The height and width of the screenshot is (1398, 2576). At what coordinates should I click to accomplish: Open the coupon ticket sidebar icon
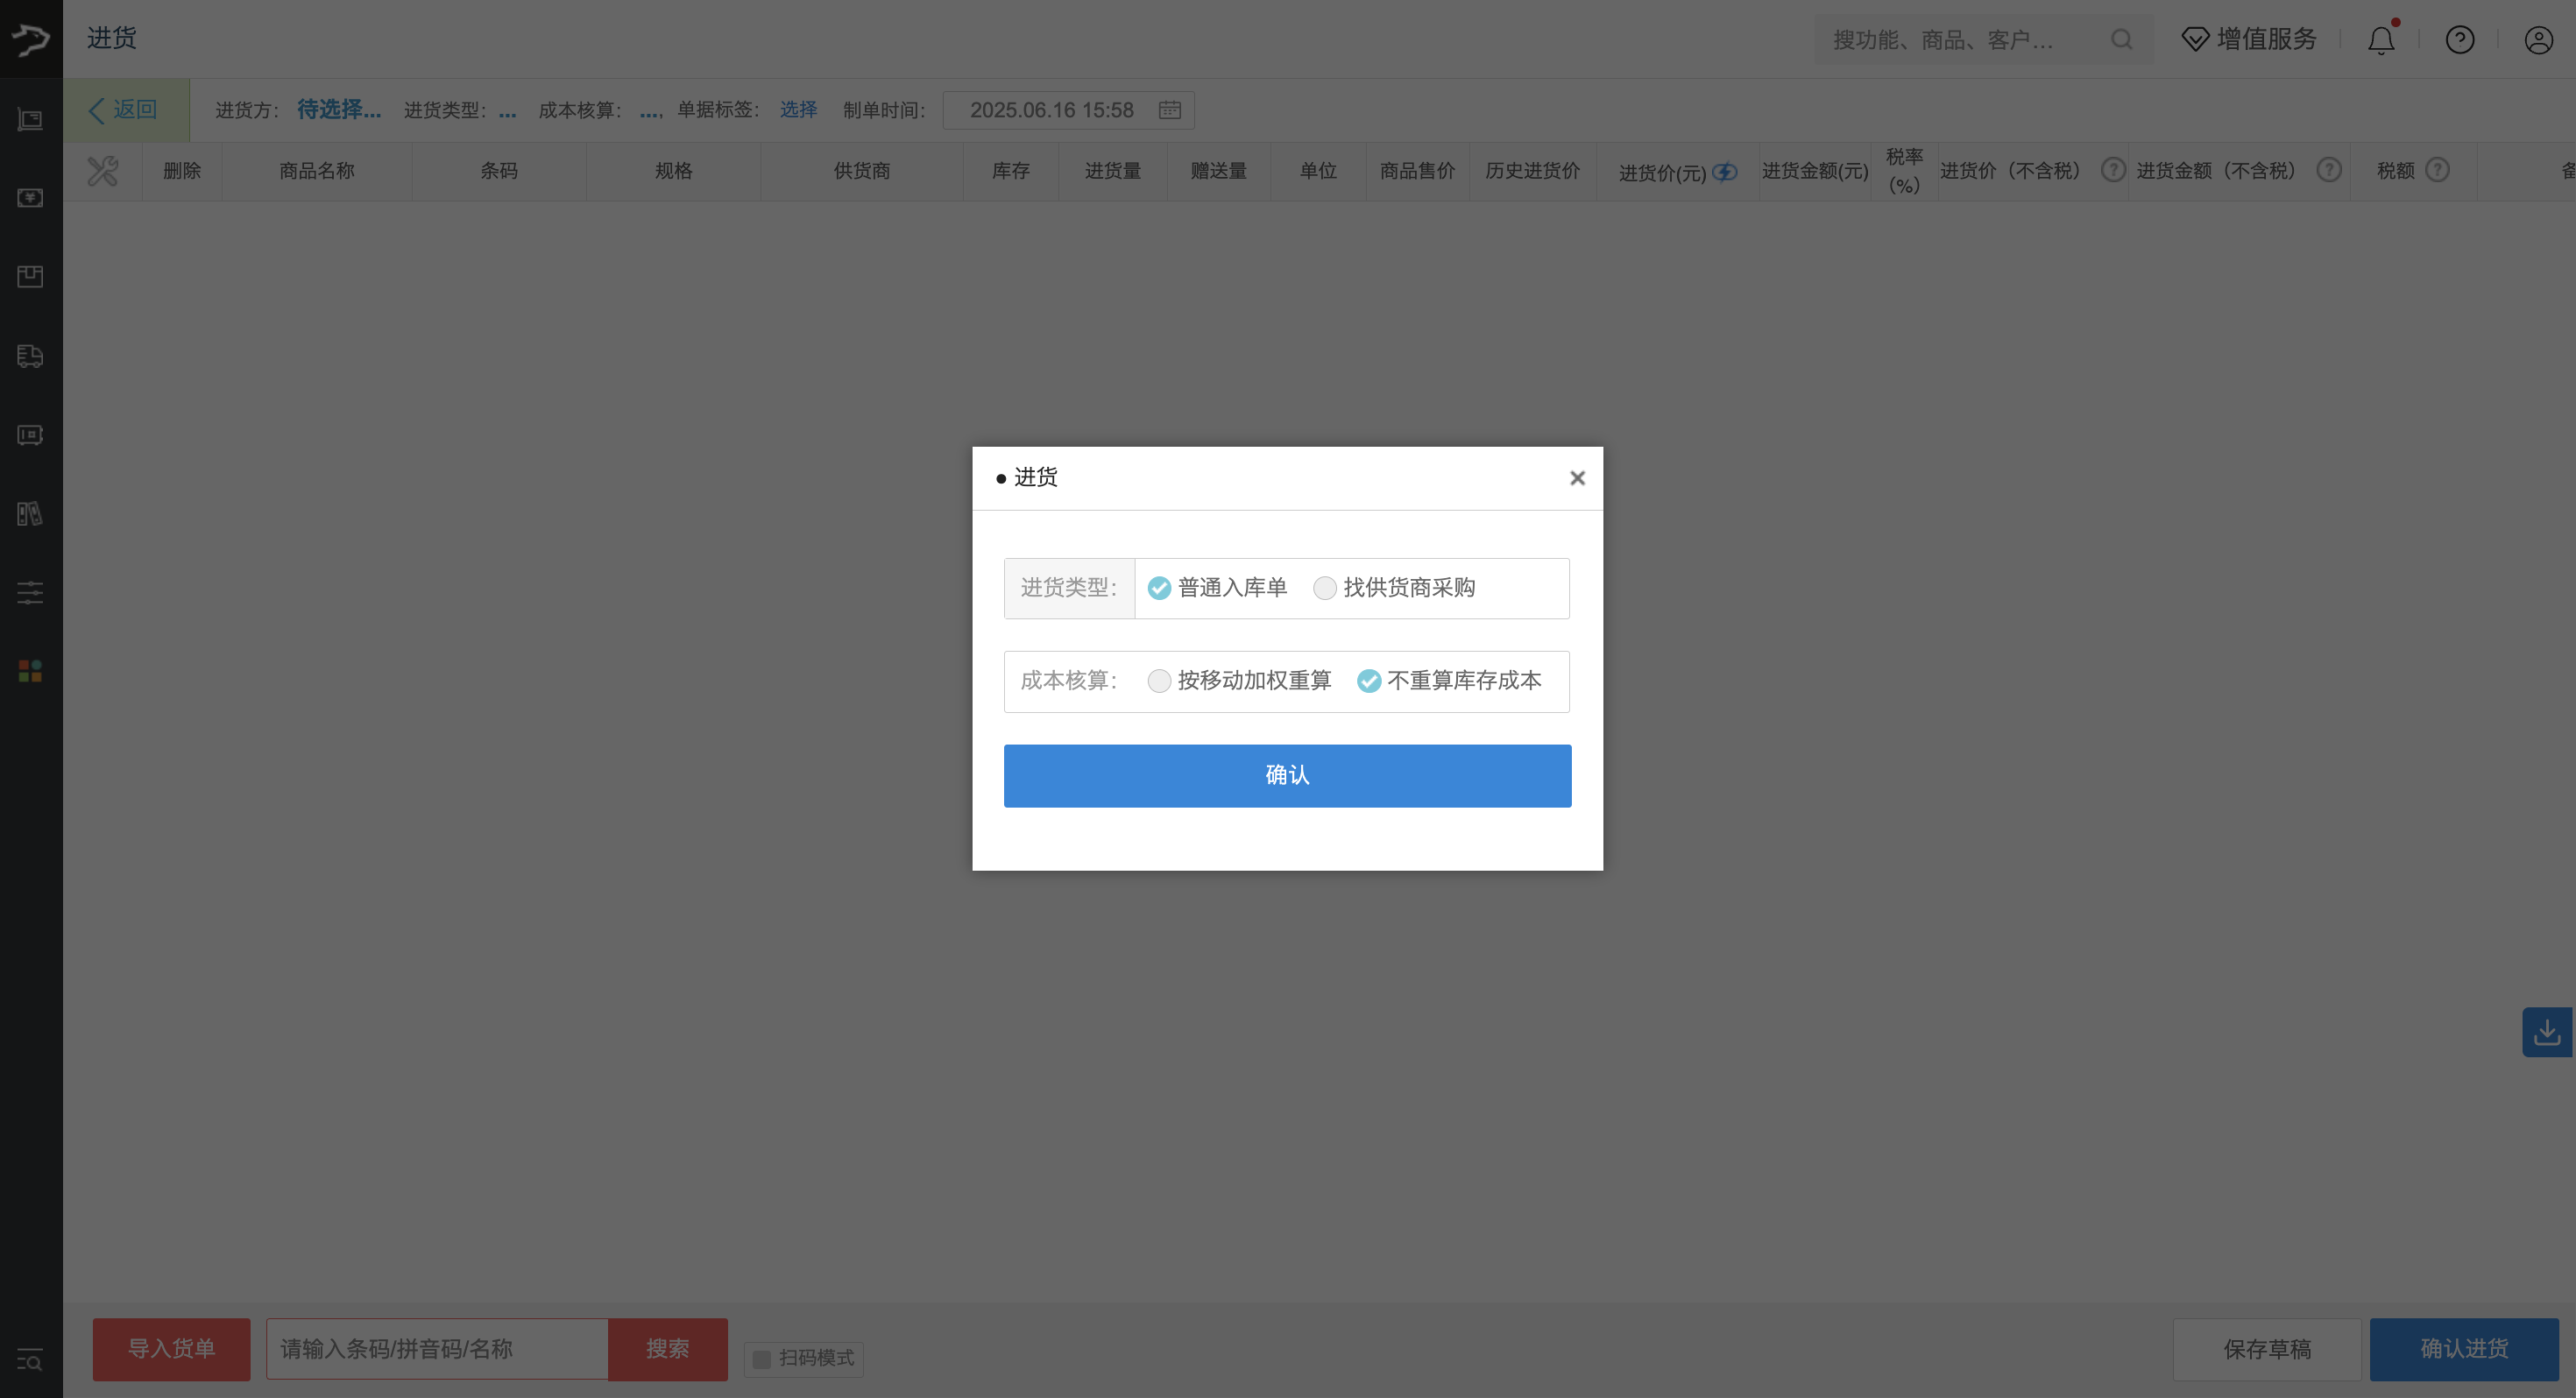pyautogui.click(x=30, y=435)
